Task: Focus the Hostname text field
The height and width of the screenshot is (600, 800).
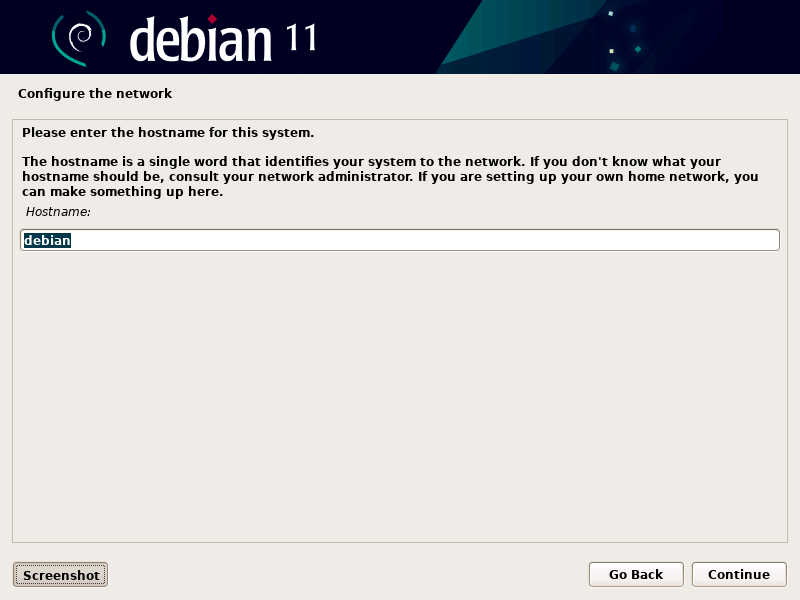Action: (x=400, y=240)
